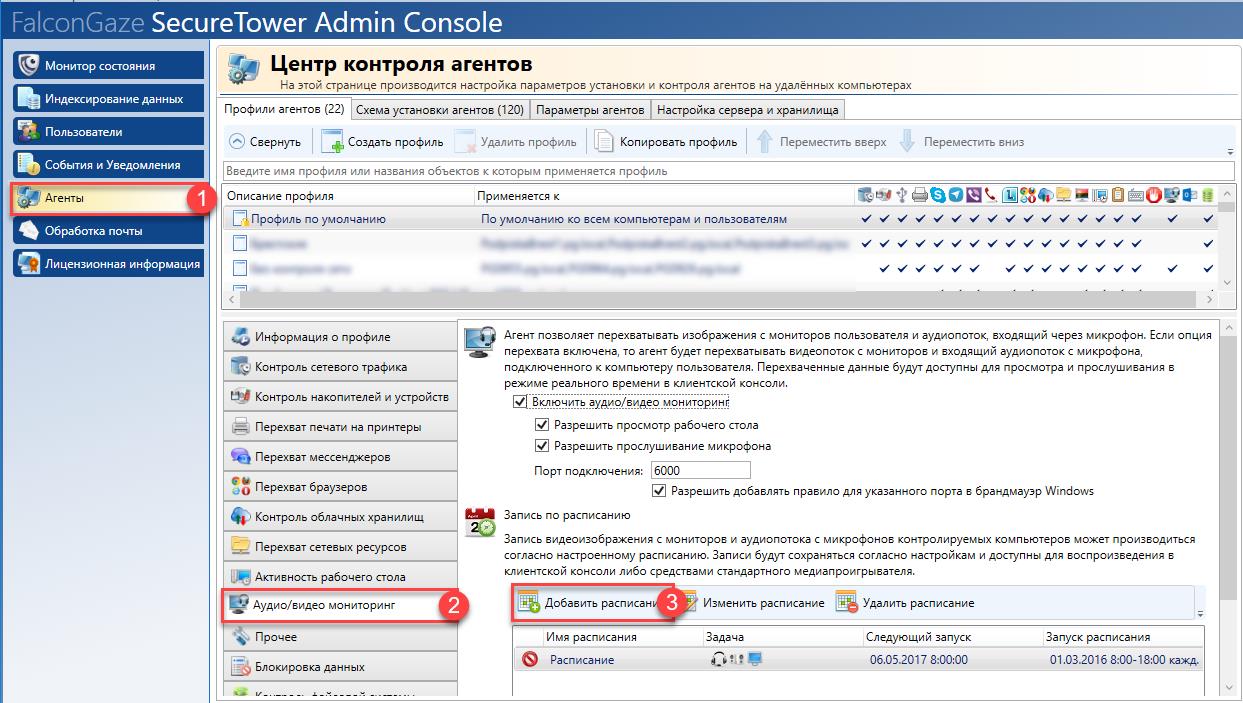Click the keyboard column icon
The width and height of the screenshot is (1243, 703).
click(x=1136, y=195)
